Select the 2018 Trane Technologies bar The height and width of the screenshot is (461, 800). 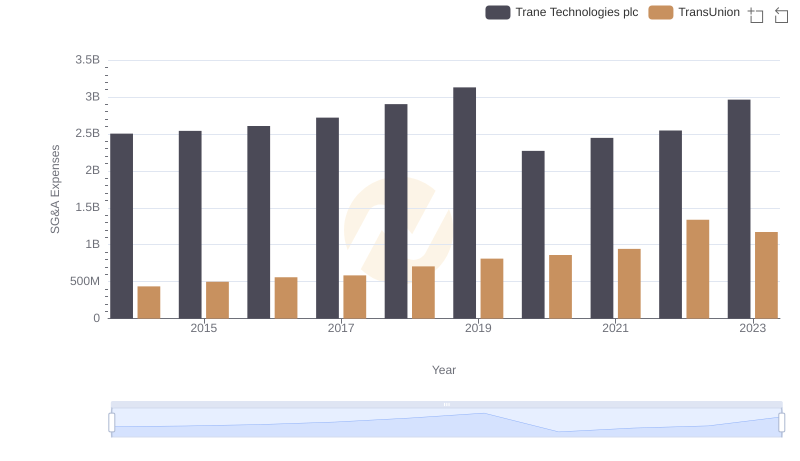click(x=396, y=211)
